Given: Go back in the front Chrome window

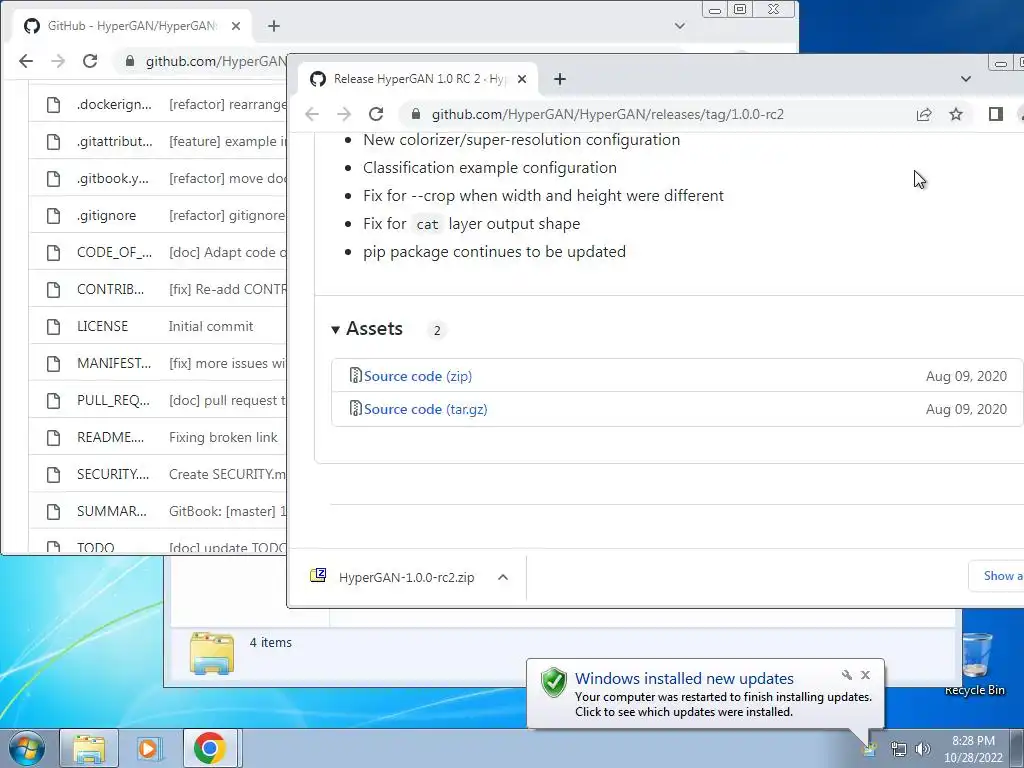Looking at the screenshot, I should tap(312, 114).
